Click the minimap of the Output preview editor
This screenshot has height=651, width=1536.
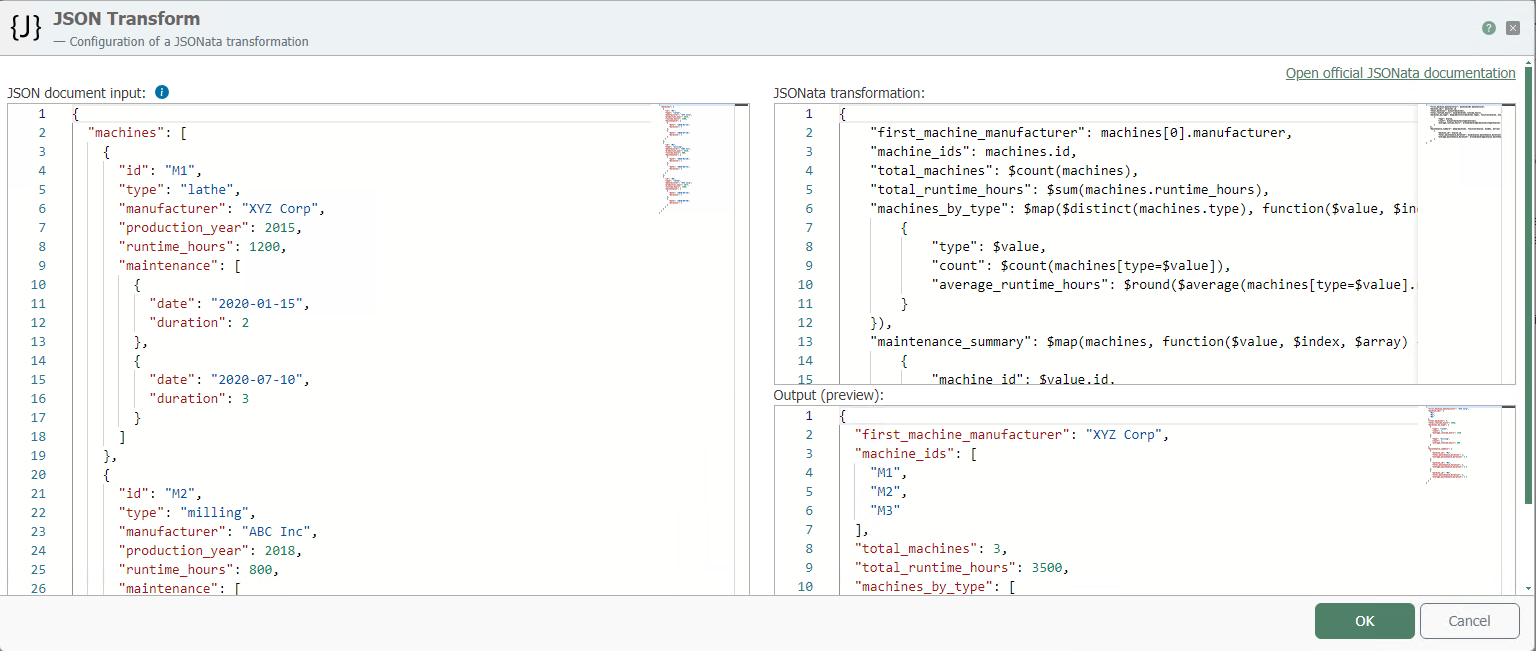pos(1464,445)
